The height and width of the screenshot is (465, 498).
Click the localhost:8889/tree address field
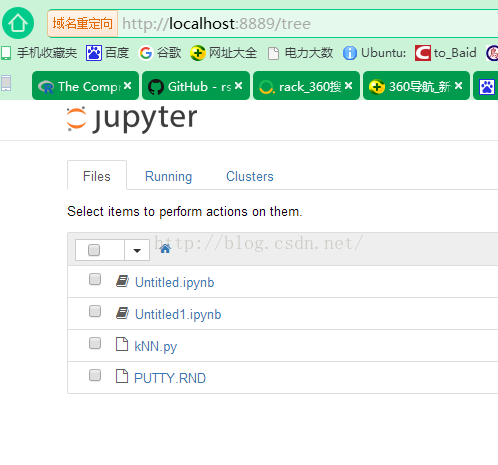307,23
